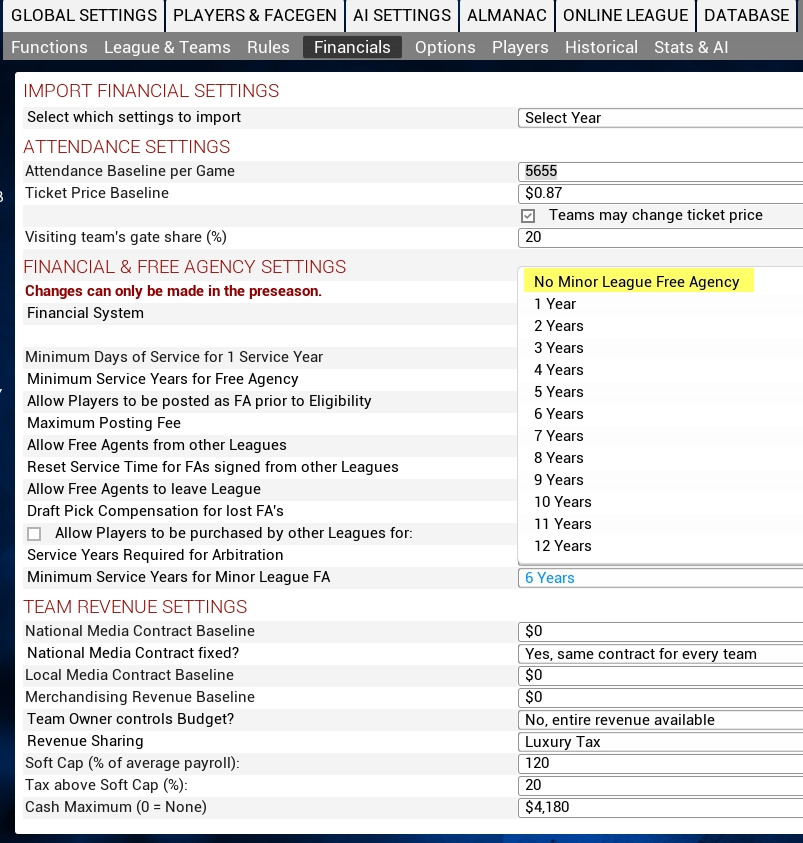Expand the Revenue Sharing Luxury Tax dropdown
The image size is (803, 843).
(660, 742)
